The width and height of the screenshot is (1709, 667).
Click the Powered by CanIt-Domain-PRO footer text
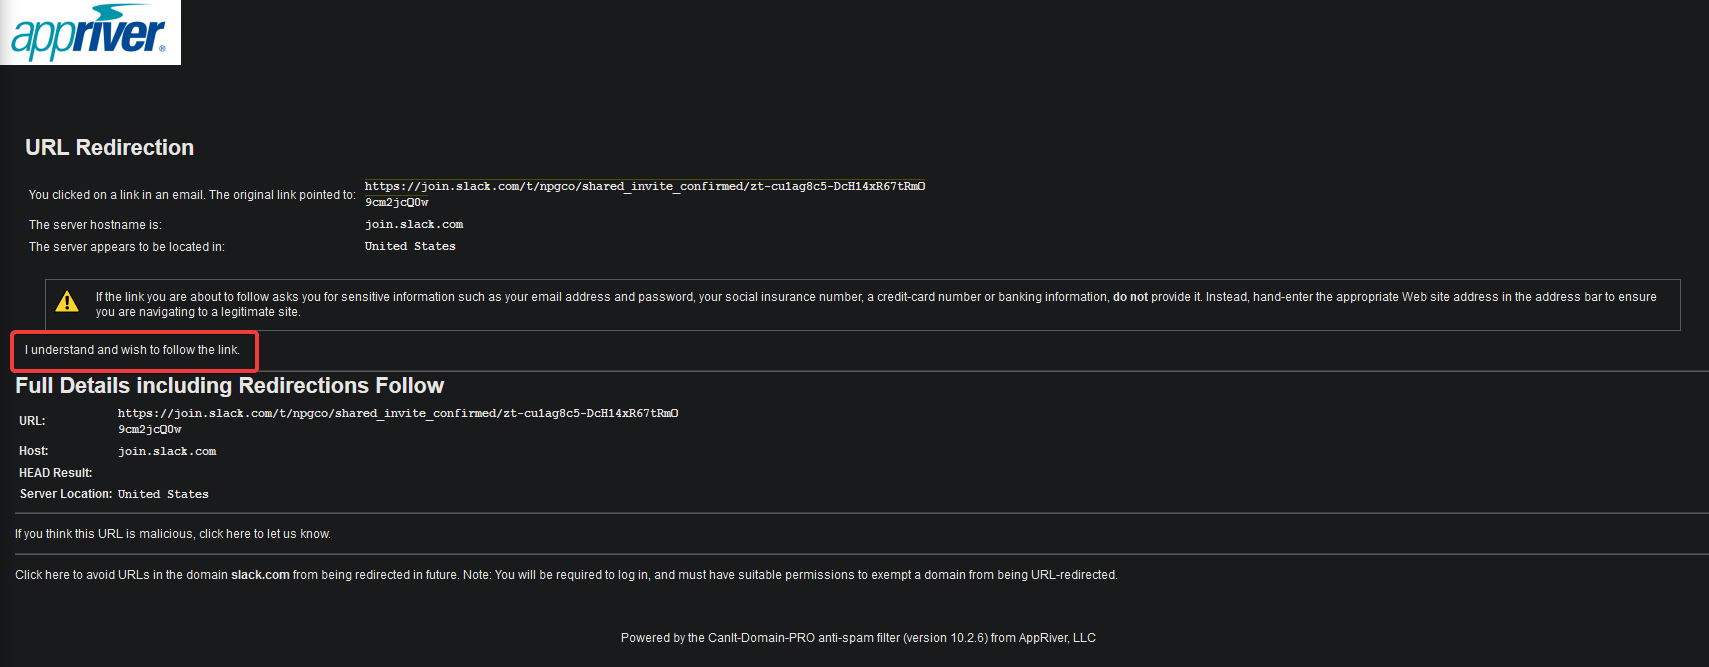(858, 638)
